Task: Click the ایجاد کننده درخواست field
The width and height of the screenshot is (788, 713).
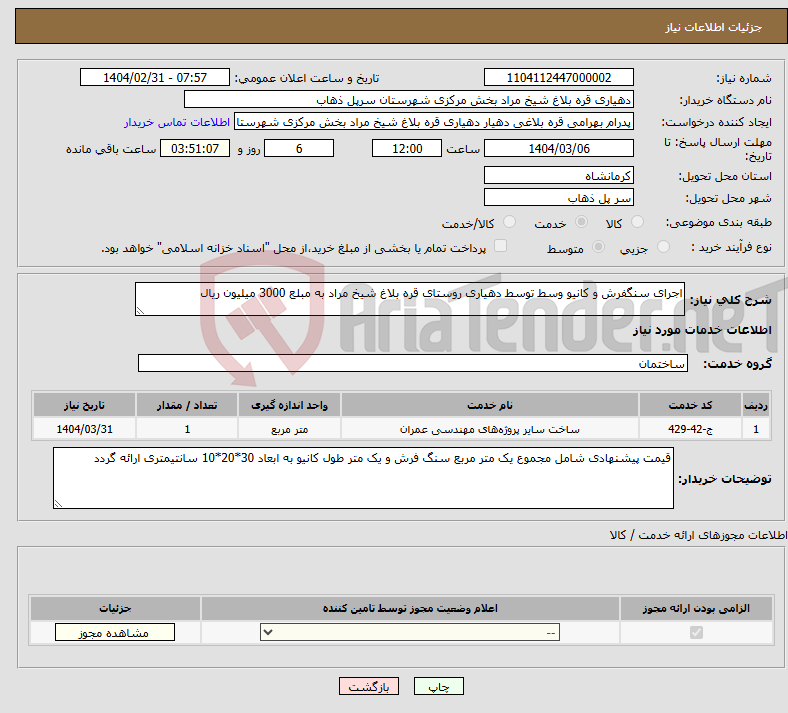Action: 434,122
